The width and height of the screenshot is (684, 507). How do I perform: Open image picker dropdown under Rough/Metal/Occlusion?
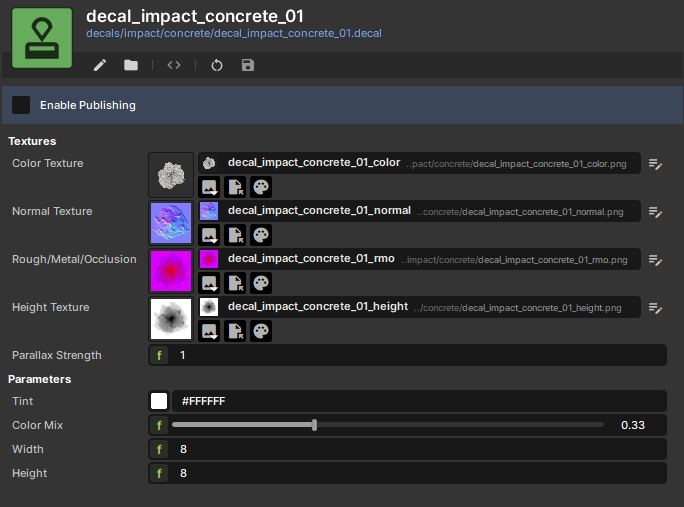(x=210, y=283)
